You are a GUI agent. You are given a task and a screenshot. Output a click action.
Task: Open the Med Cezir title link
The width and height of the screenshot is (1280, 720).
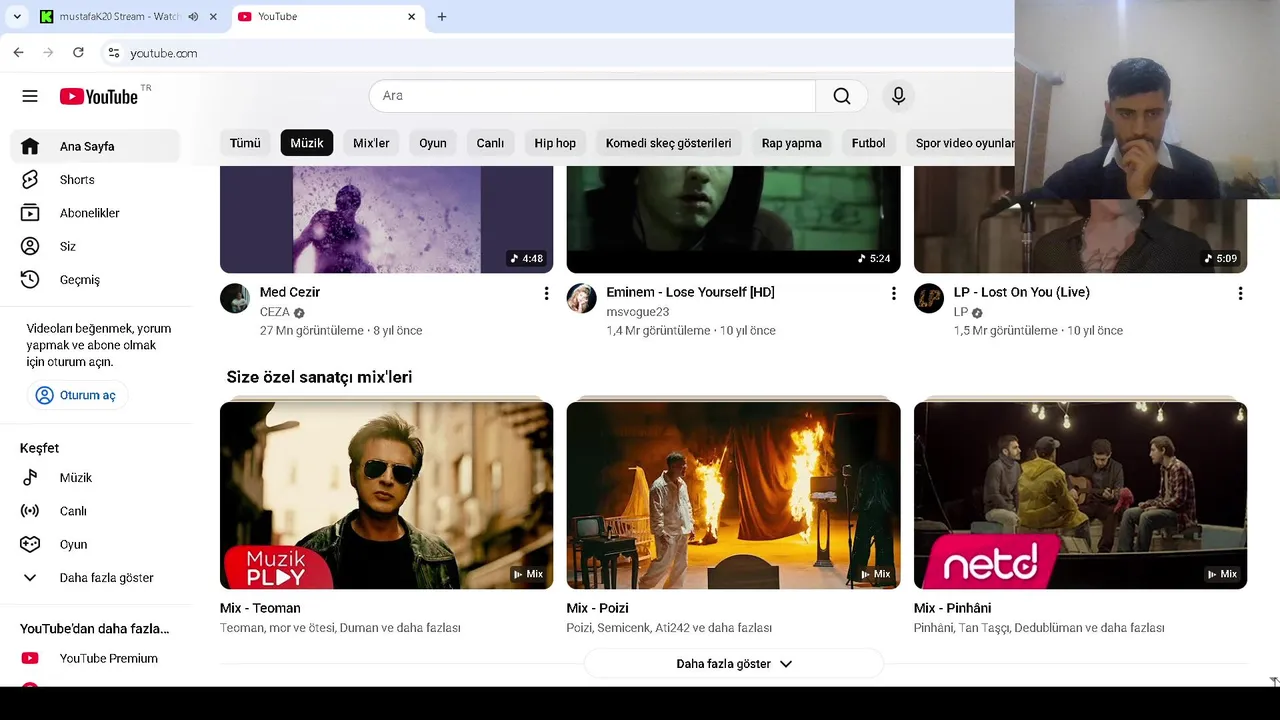point(290,292)
